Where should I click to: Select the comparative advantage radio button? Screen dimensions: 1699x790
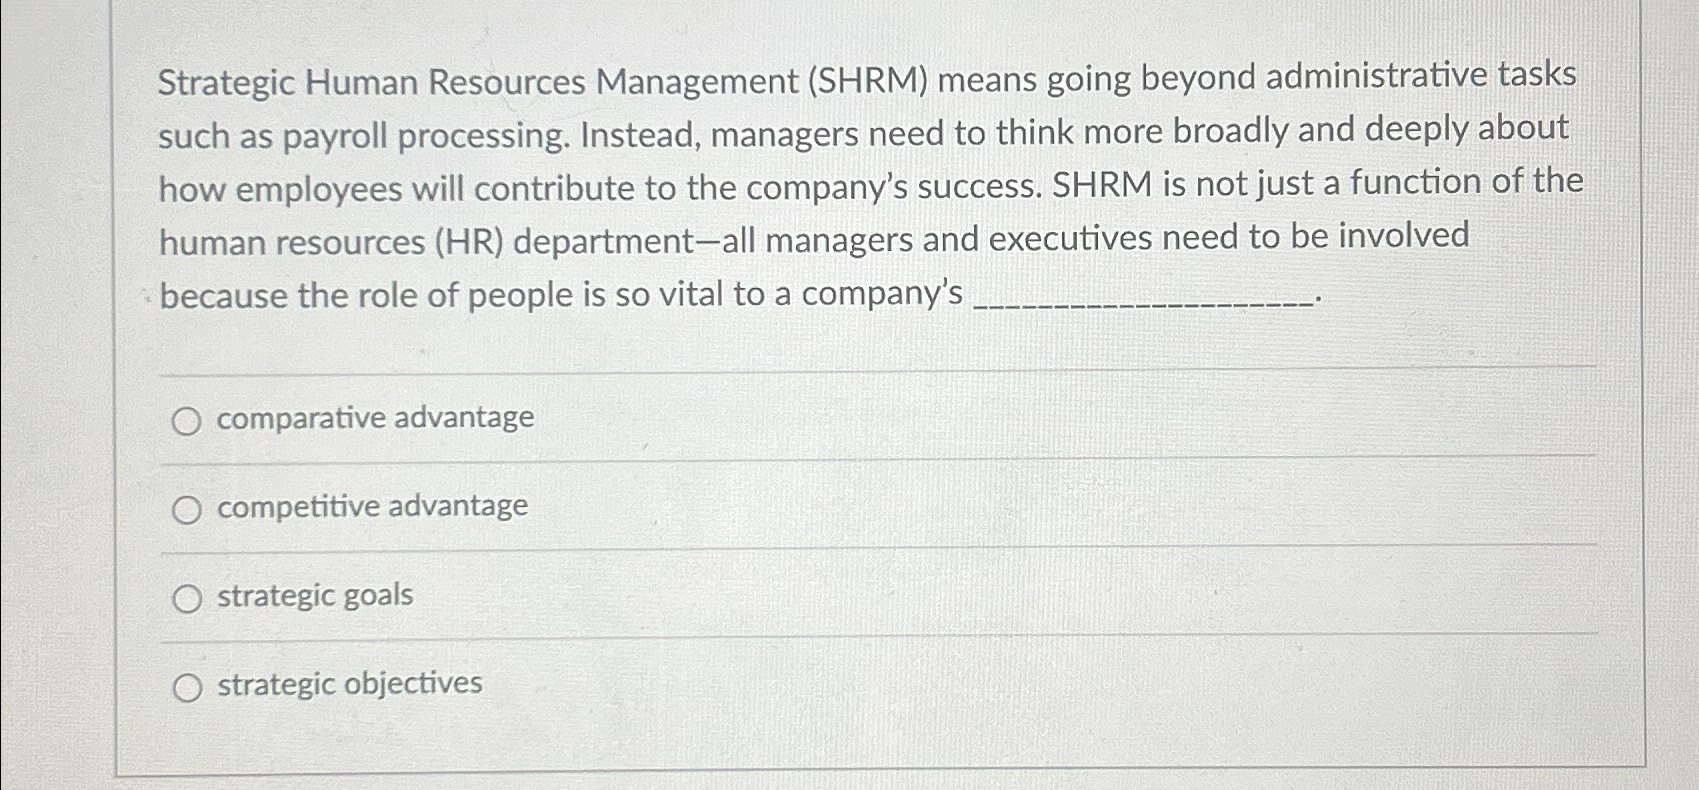186,421
